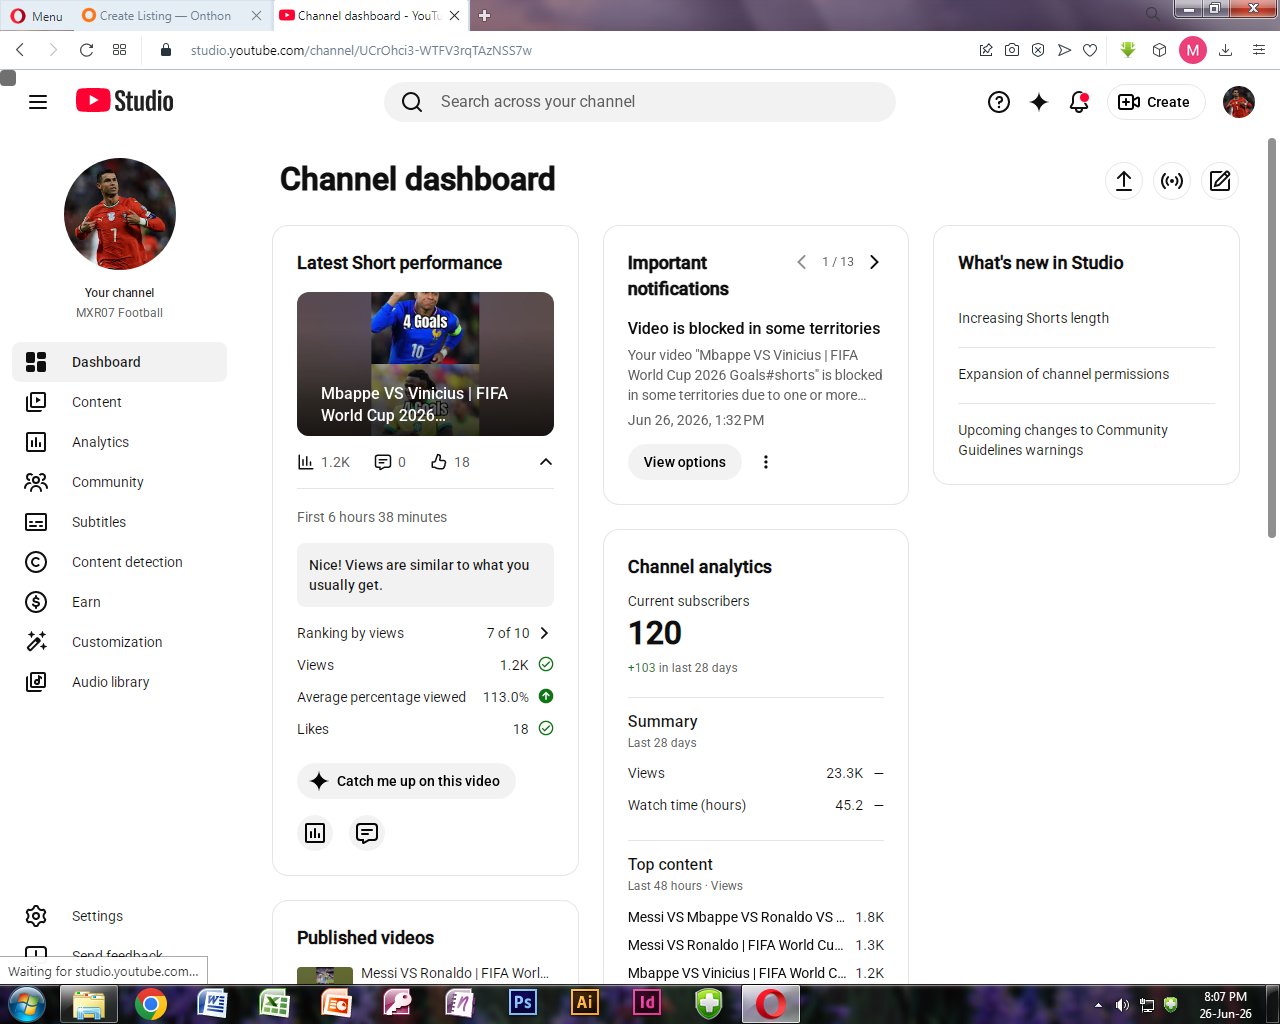Open Subtitles in the sidebar

120,522
